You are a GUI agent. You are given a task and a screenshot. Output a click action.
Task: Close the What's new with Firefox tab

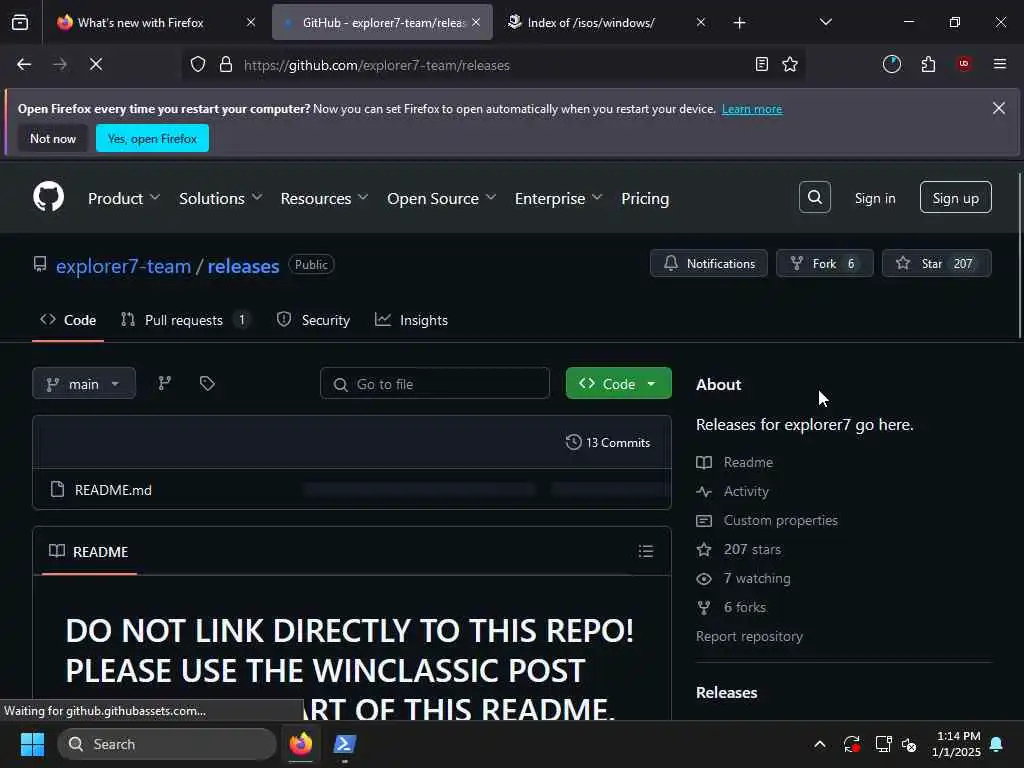click(x=251, y=22)
